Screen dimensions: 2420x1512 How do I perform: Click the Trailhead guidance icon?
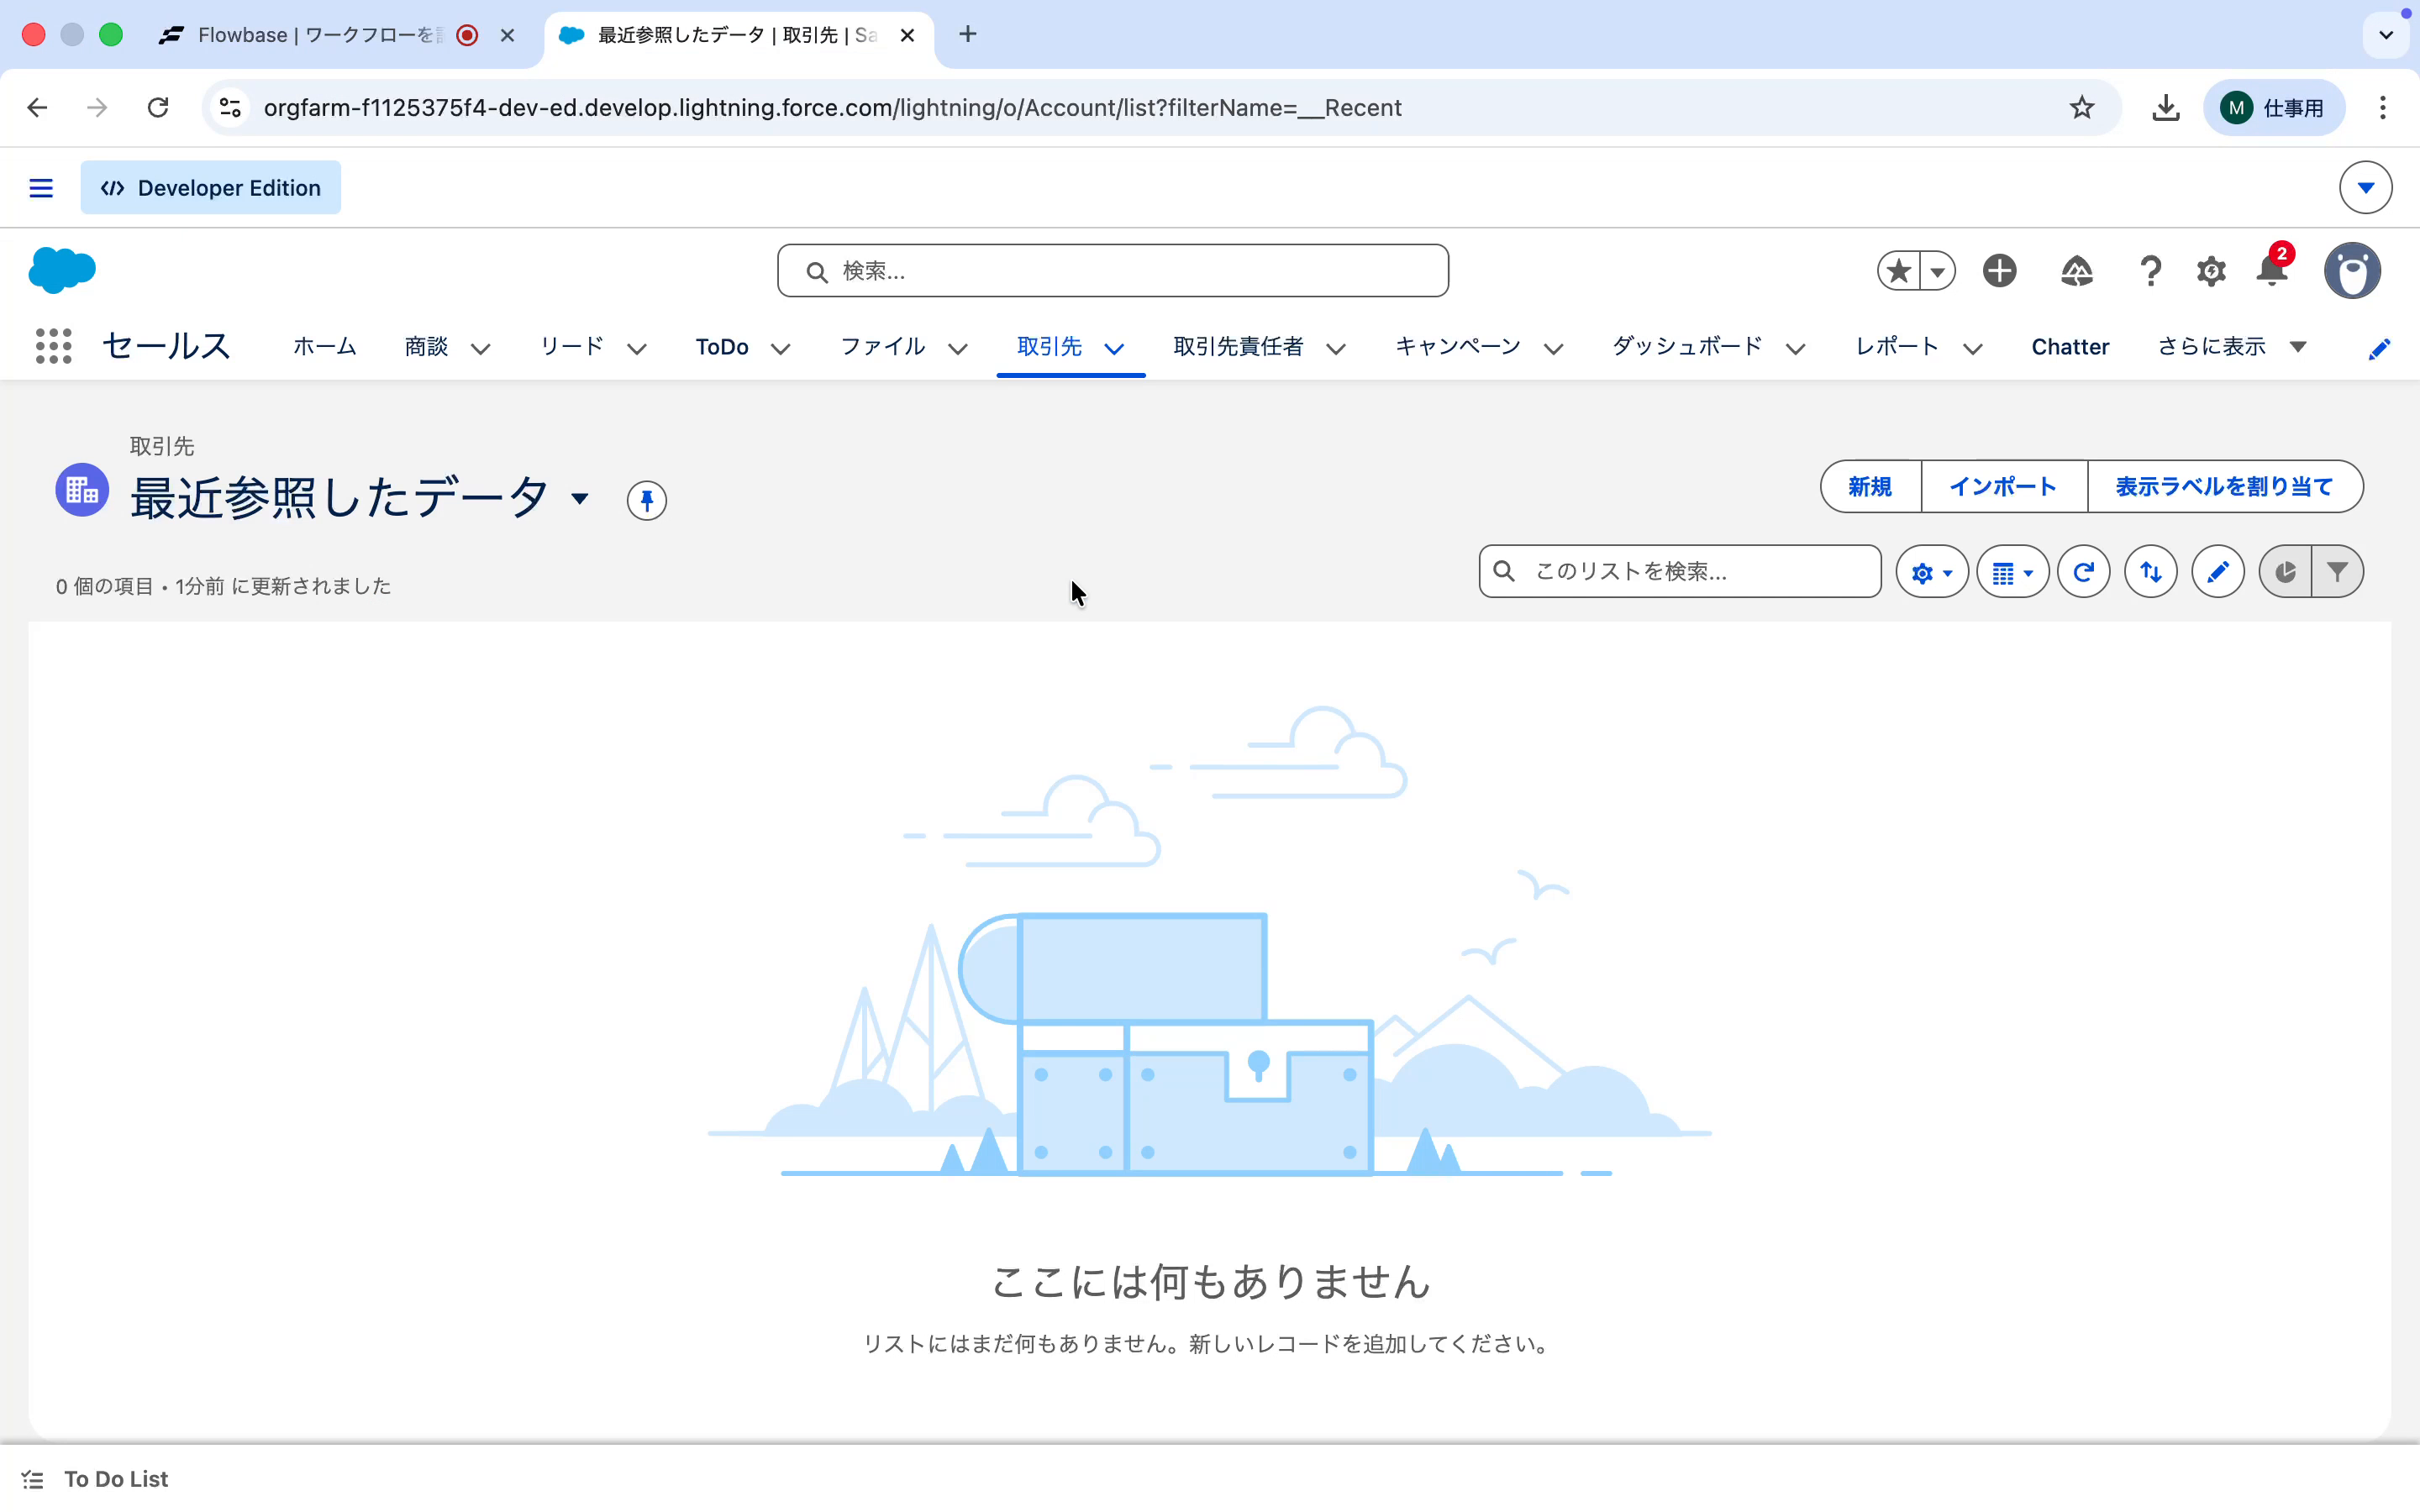coord(2076,271)
